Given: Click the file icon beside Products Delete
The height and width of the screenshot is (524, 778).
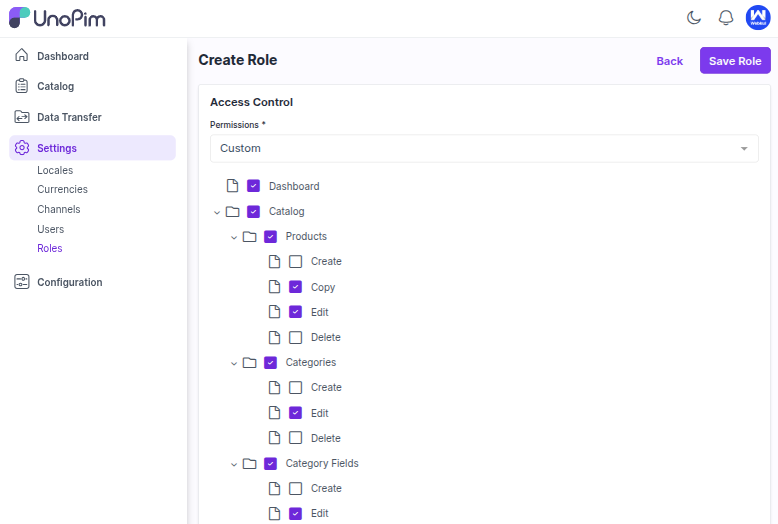Looking at the screenshot, I should [x=274, y=337].
